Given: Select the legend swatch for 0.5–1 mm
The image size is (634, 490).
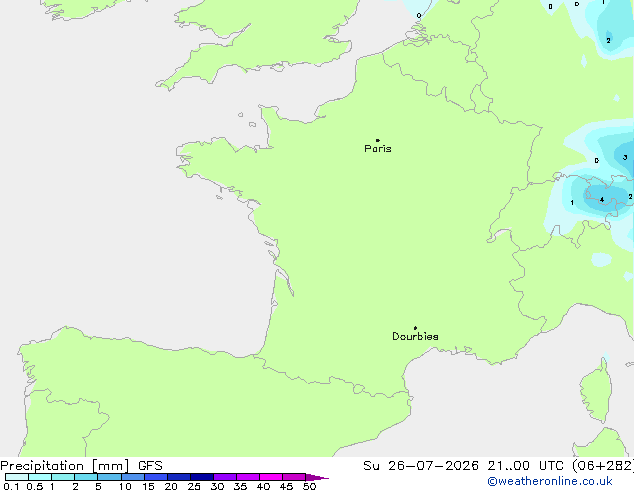Looking at the screenshot, I should (x=40, y=477).
